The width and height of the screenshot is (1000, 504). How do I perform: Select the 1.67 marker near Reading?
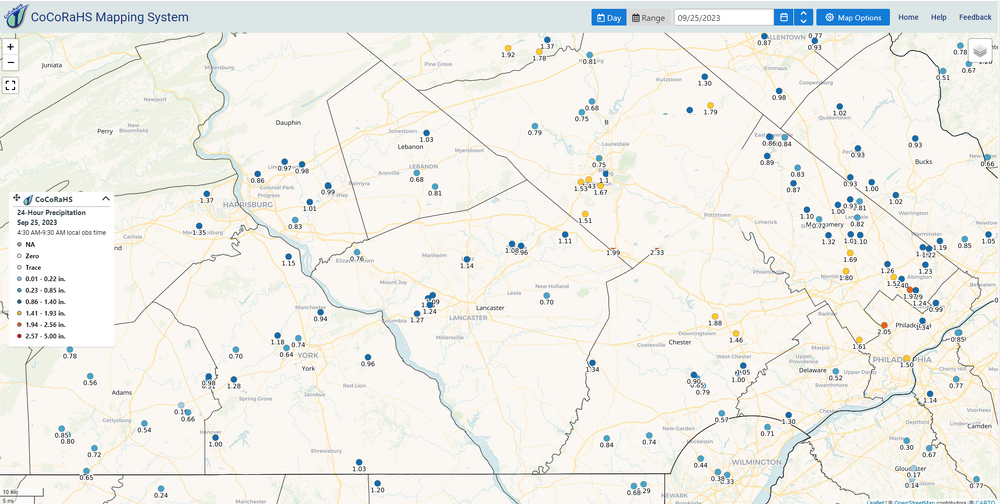[x=600, y=186]
